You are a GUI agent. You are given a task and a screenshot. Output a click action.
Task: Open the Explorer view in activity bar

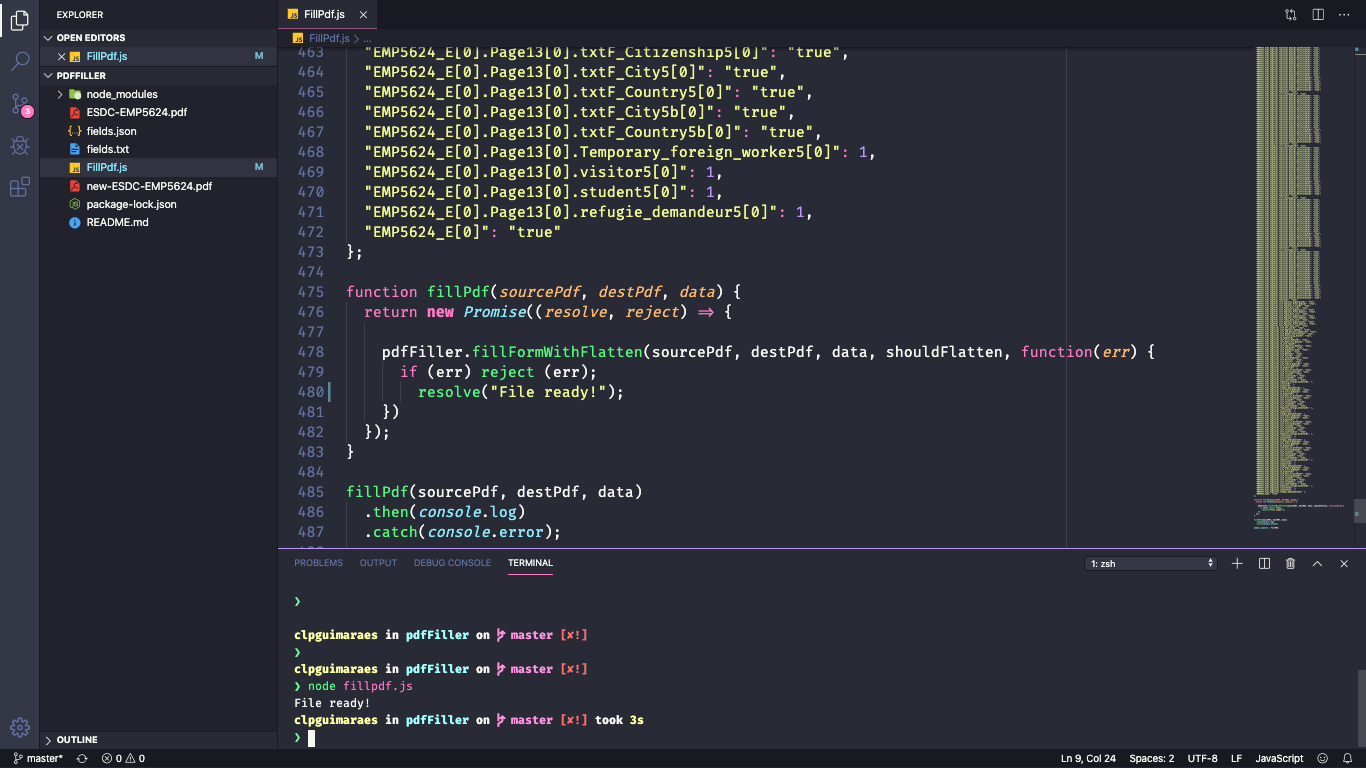(x=19, y=20)
